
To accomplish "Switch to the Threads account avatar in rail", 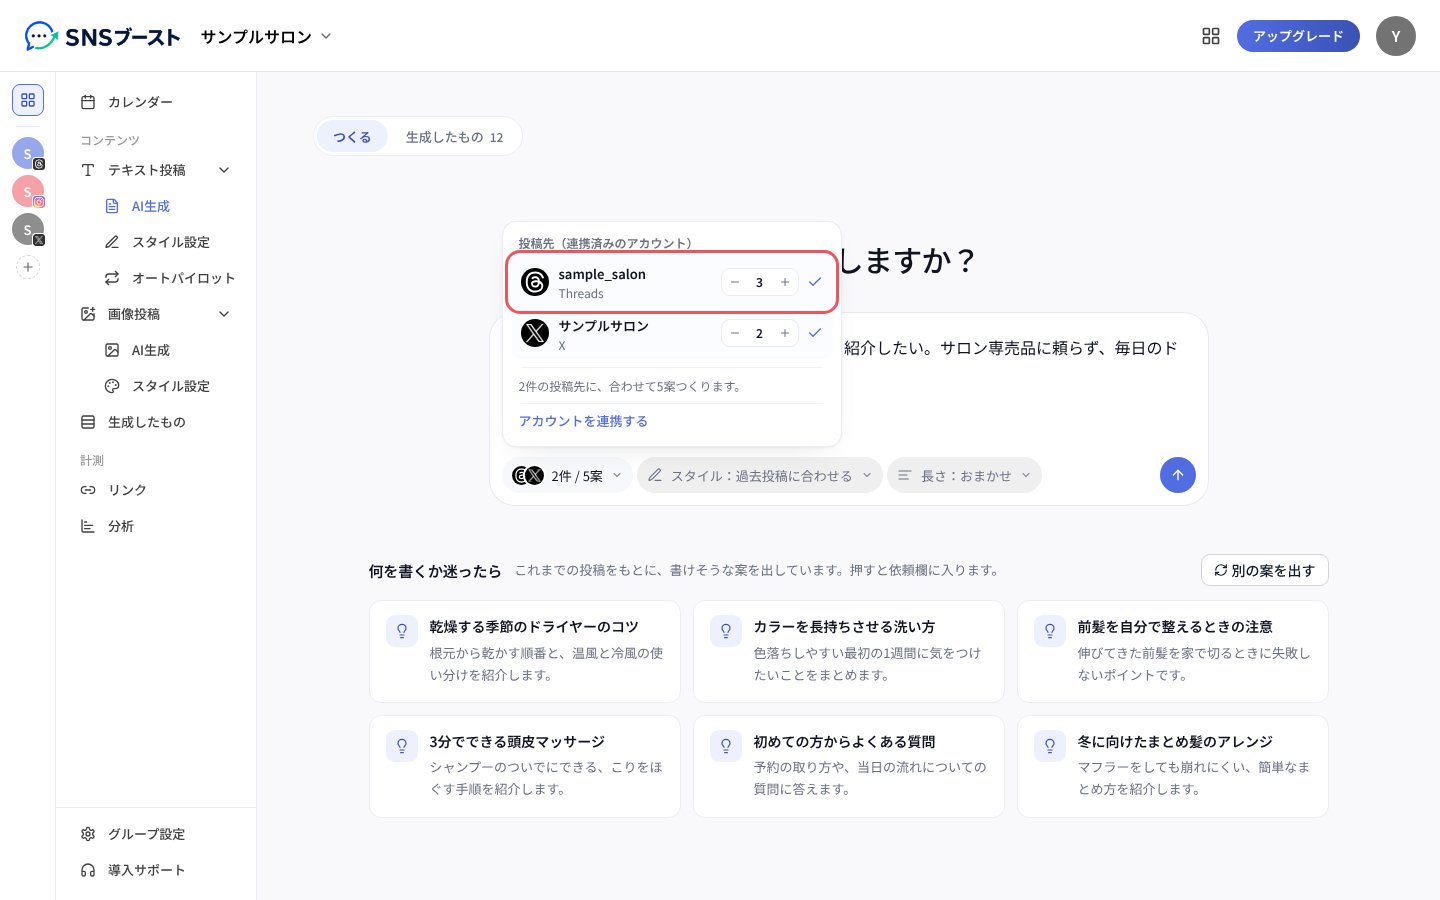I will click(28, 153).
